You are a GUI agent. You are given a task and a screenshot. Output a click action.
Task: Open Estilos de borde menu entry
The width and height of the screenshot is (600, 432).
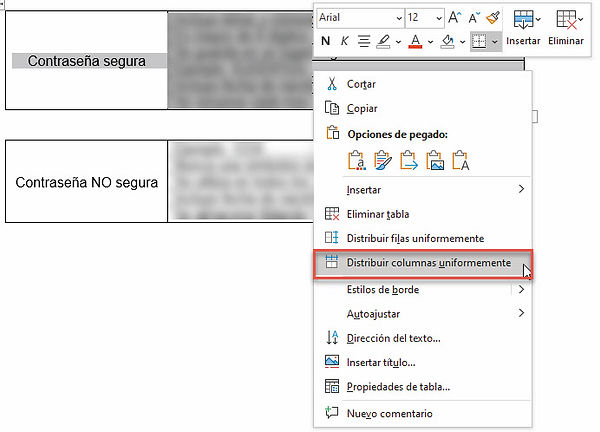click(422, 290)
